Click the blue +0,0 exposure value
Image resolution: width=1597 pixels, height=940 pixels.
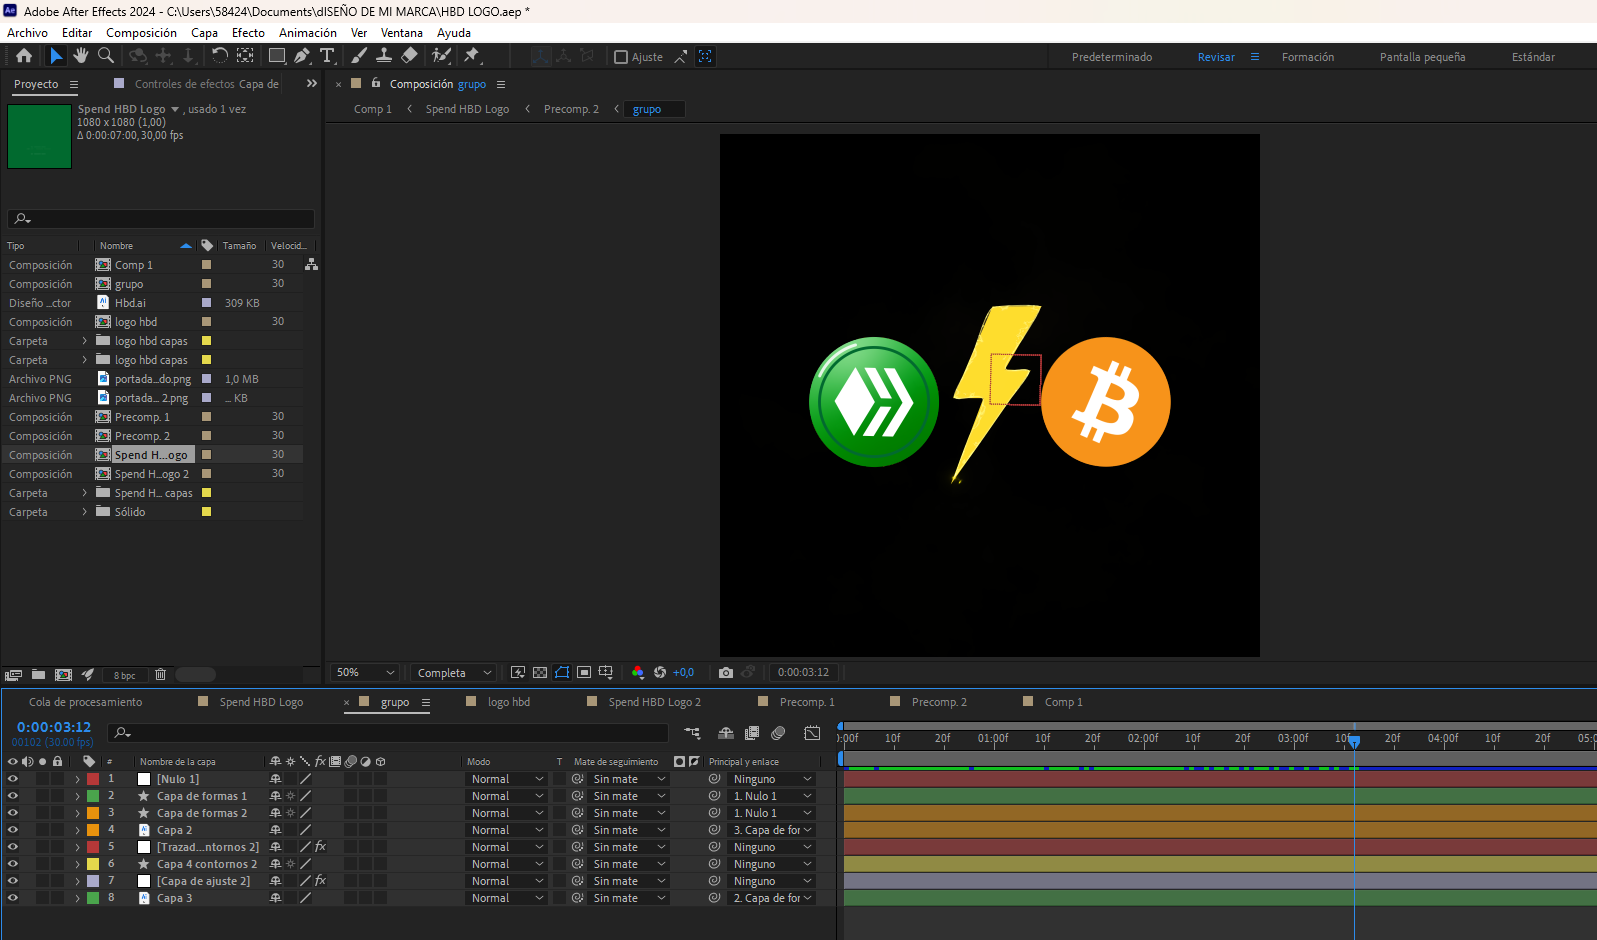[683, 672]
